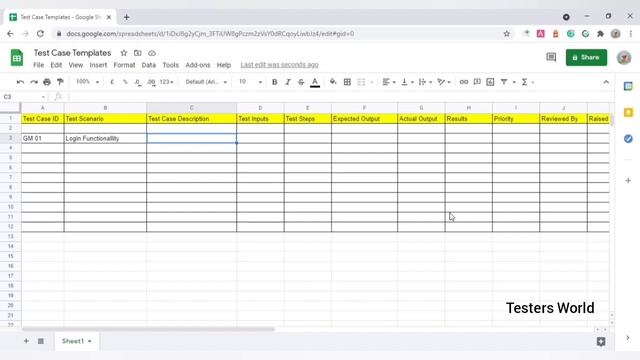Click the document title Test Case Templates
Screen dimensions: 640x360
(x=72, y=53)
